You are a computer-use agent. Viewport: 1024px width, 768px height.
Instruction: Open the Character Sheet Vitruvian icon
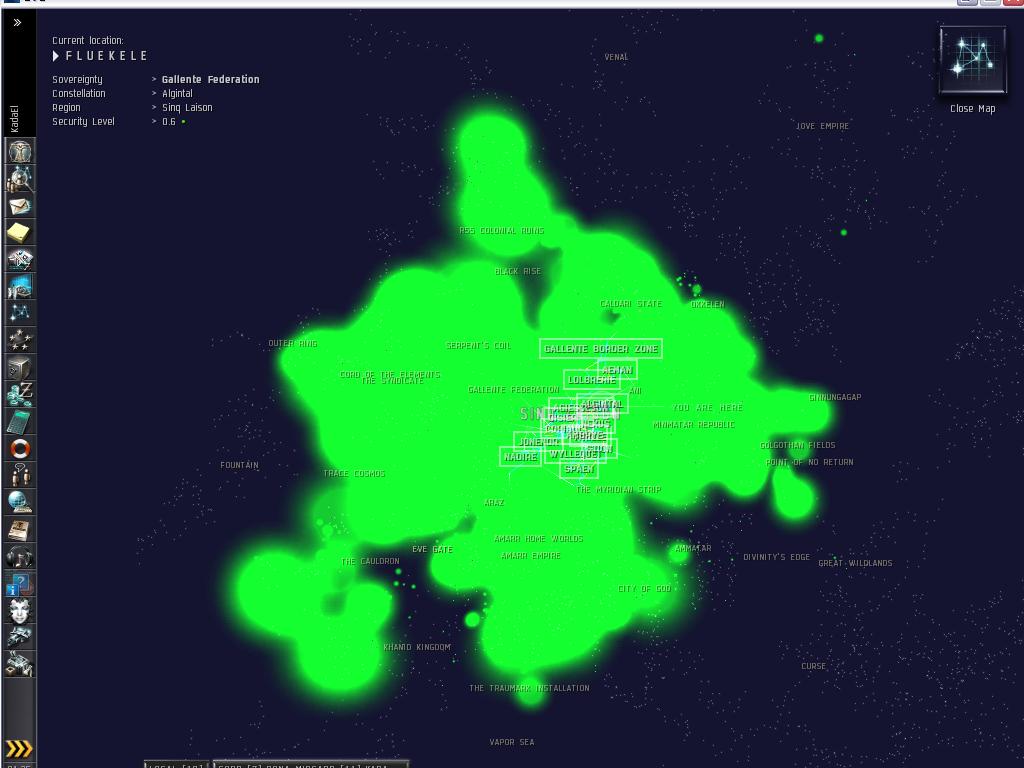point(20,151)
